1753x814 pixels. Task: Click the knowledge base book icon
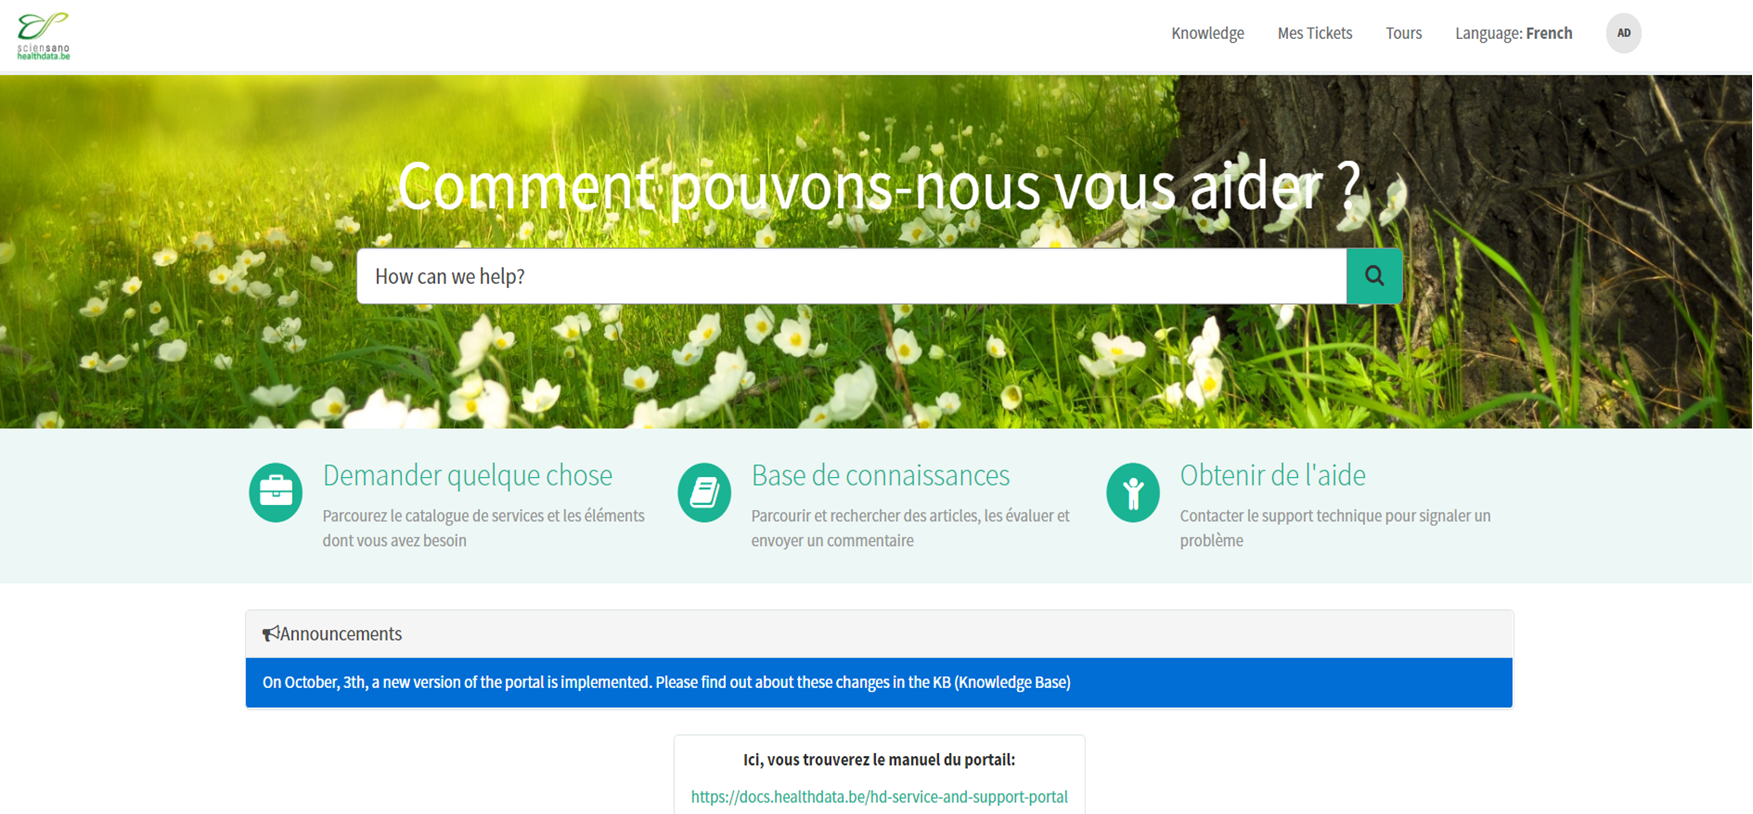click(x=704, y=492)
